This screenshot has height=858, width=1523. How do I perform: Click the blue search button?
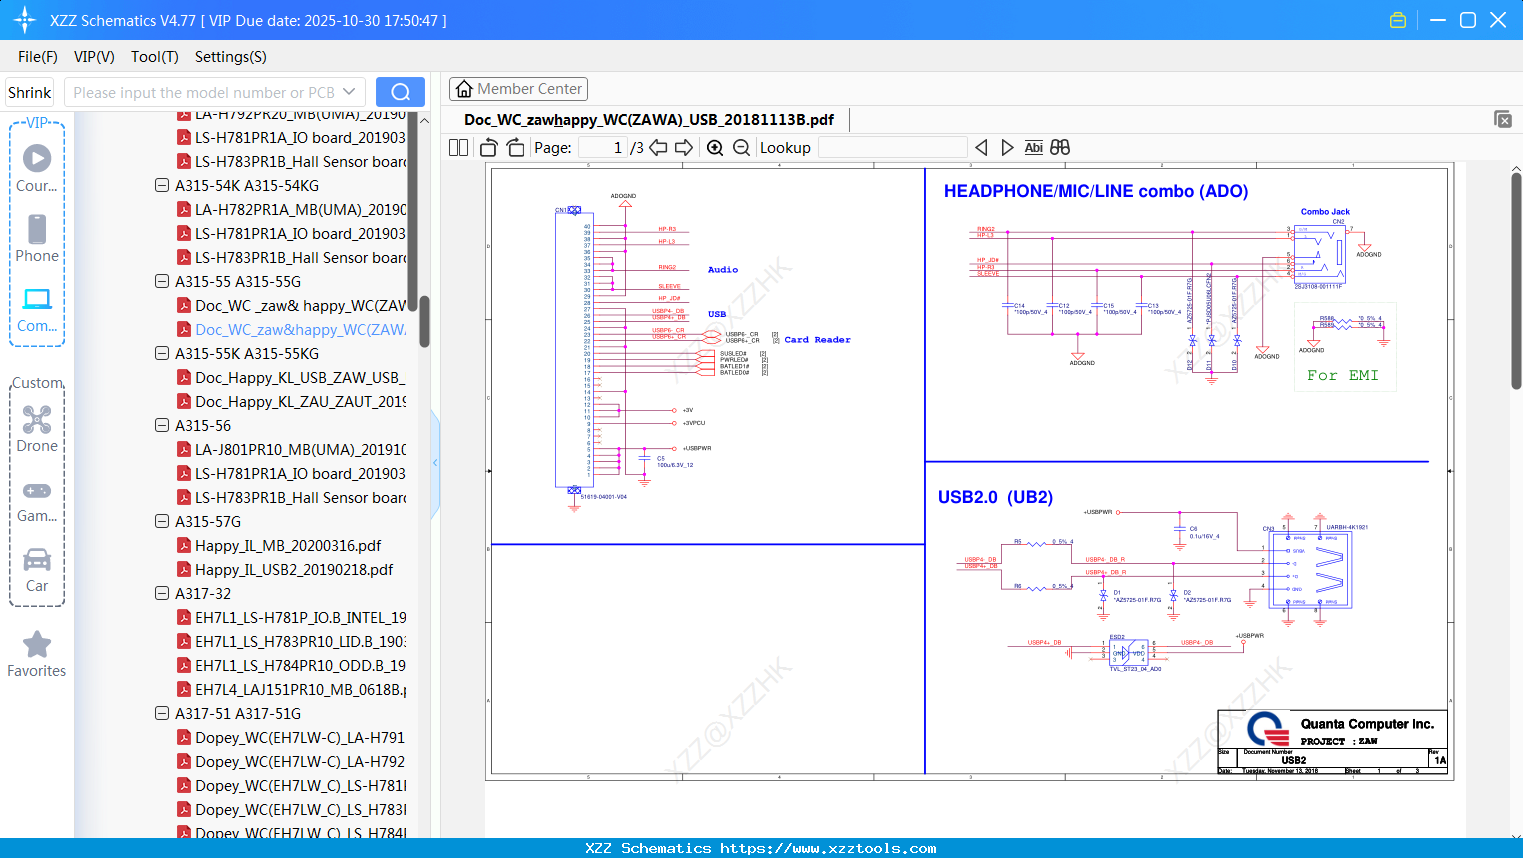[x=400, y=92]
